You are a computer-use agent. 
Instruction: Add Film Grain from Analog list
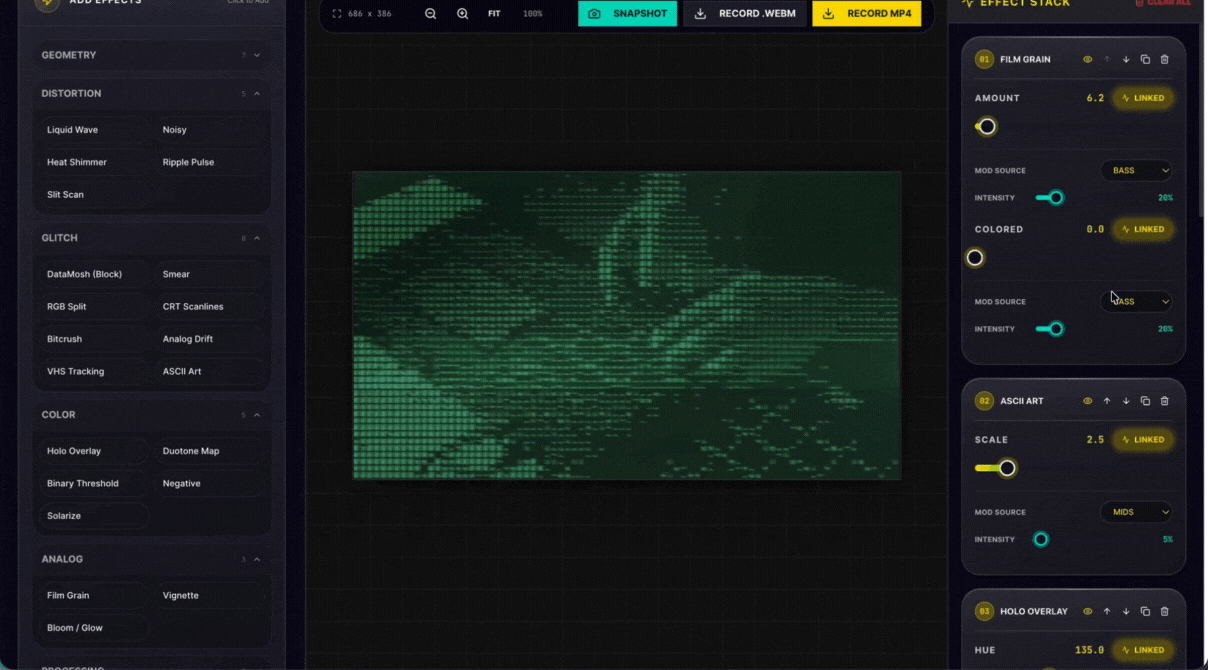[93, 595]
